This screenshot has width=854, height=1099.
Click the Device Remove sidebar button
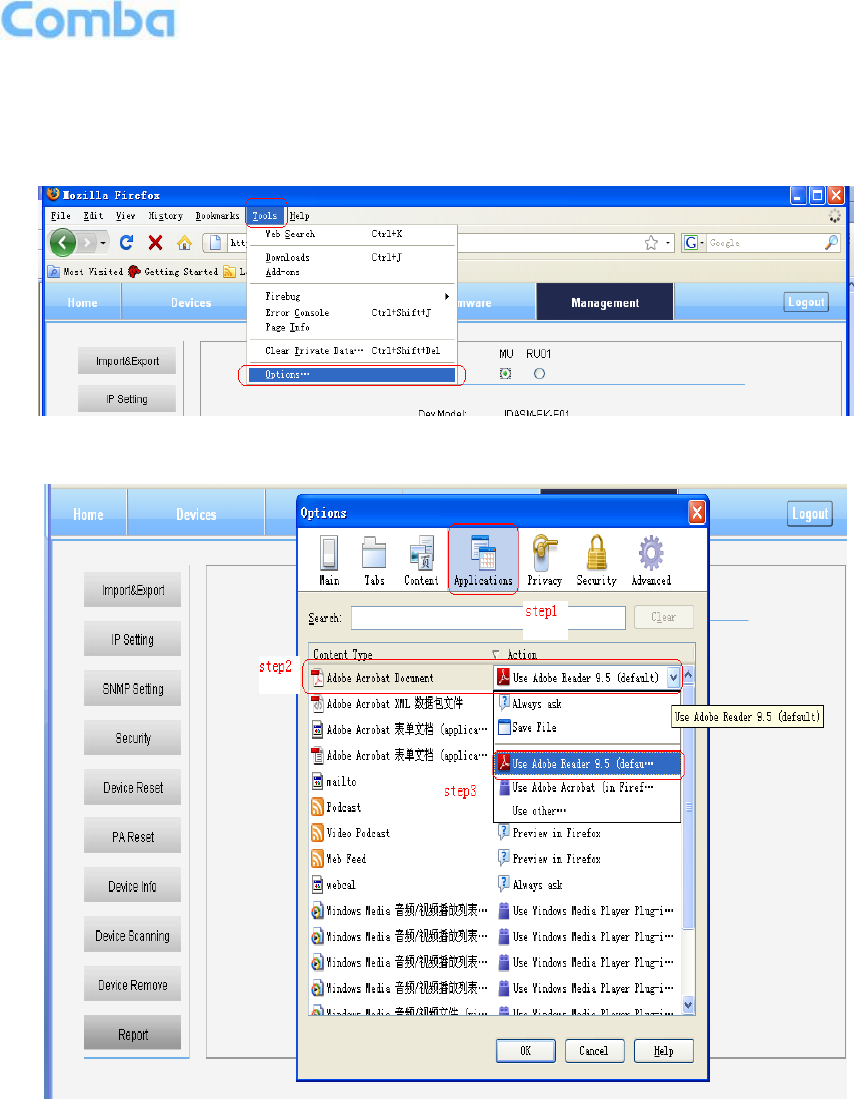coord(133,984)
